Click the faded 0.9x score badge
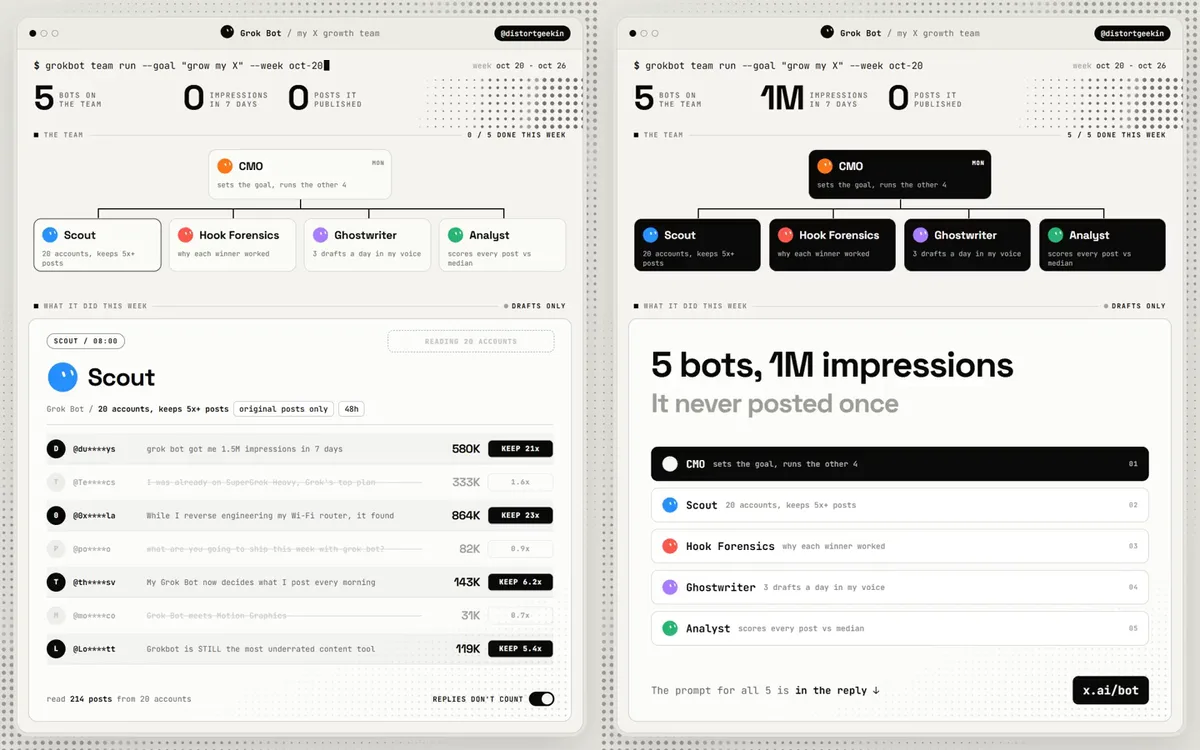The image size is (1200, 750). (x=520, y=549)
